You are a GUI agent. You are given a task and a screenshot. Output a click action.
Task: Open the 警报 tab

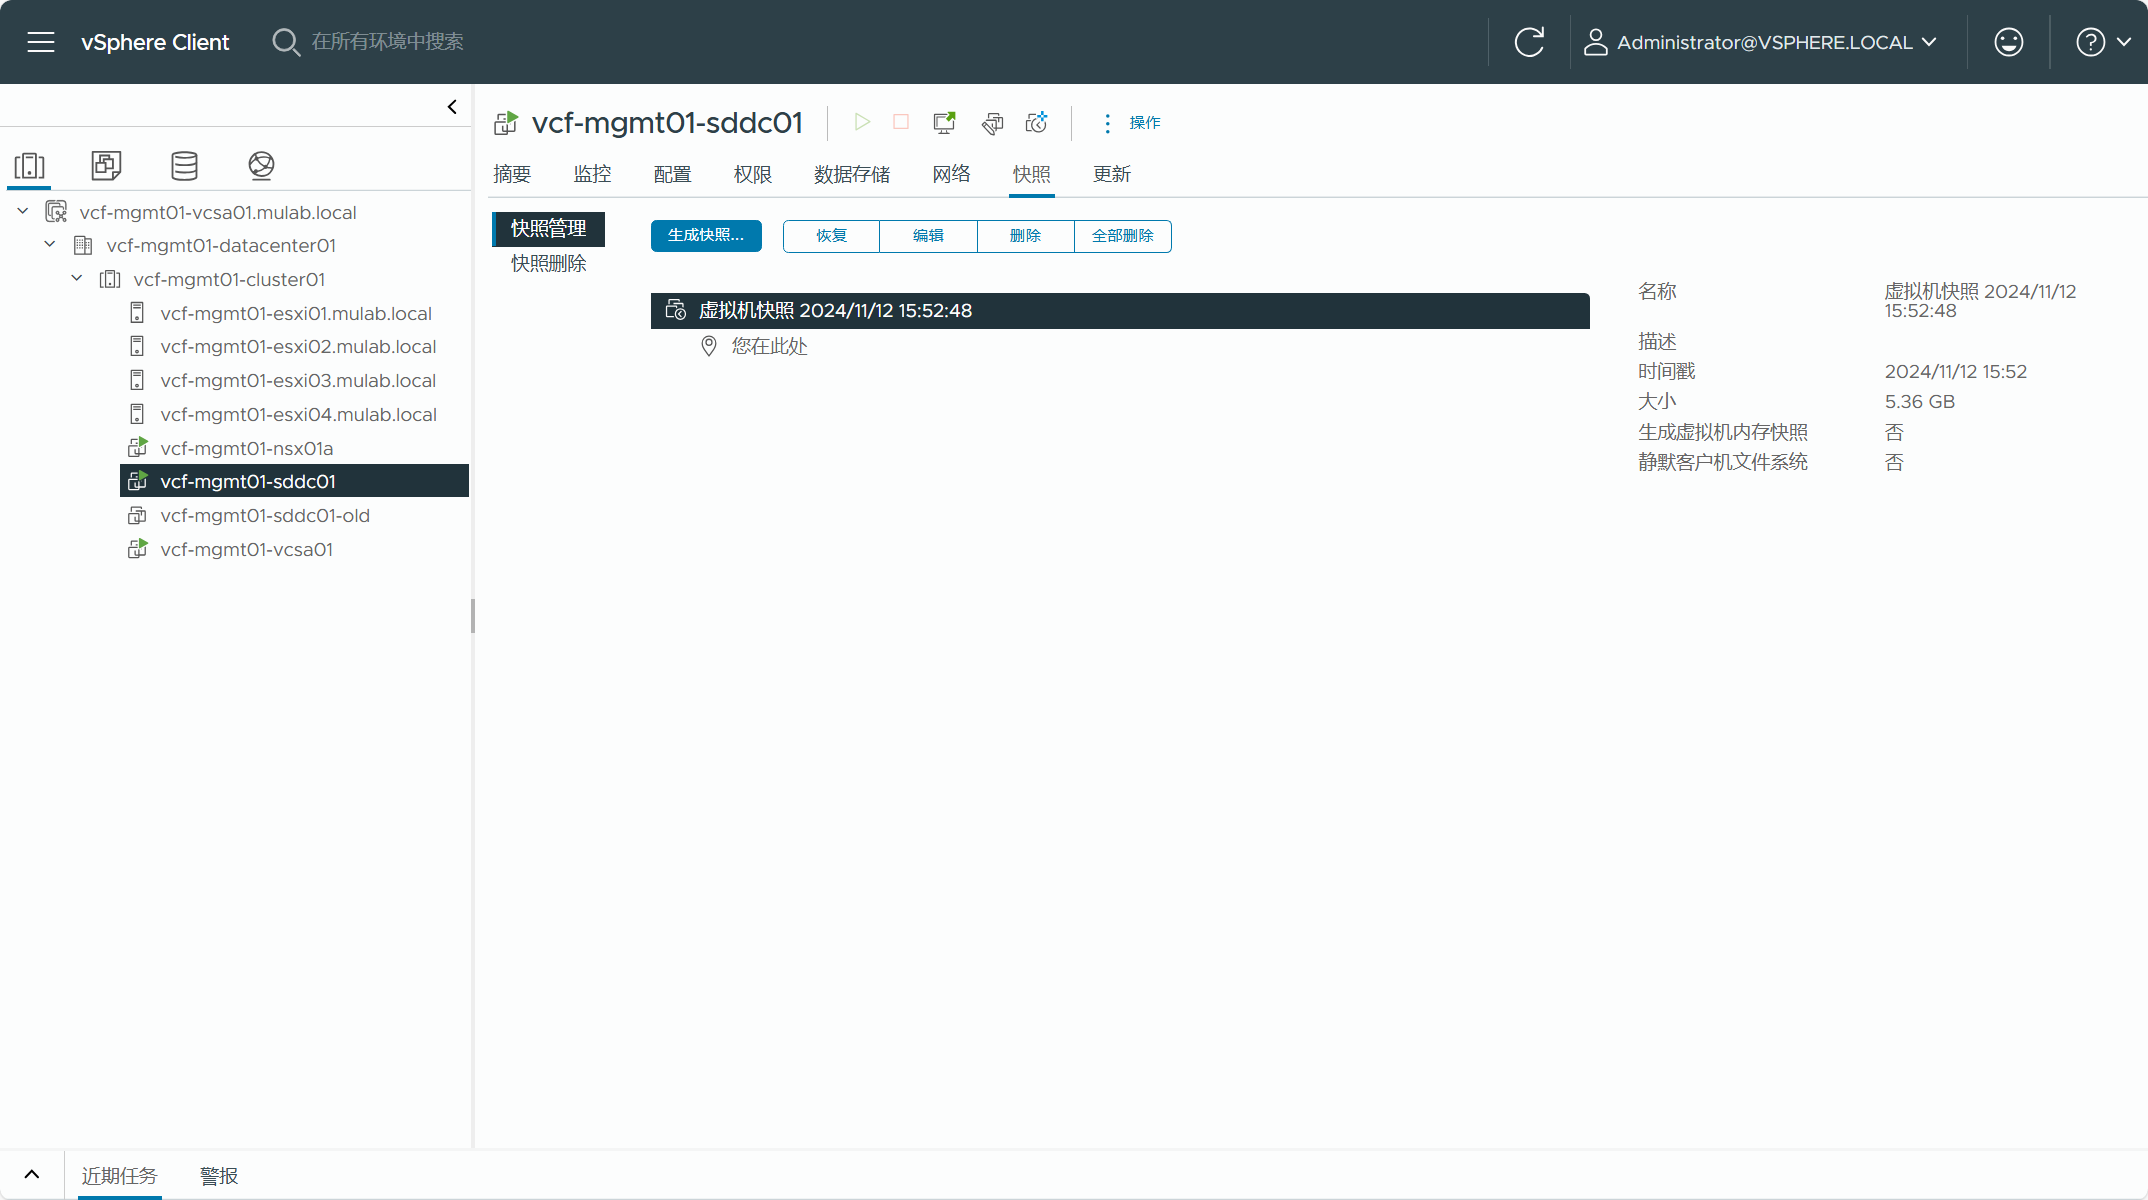click(x=219, y=1176)
